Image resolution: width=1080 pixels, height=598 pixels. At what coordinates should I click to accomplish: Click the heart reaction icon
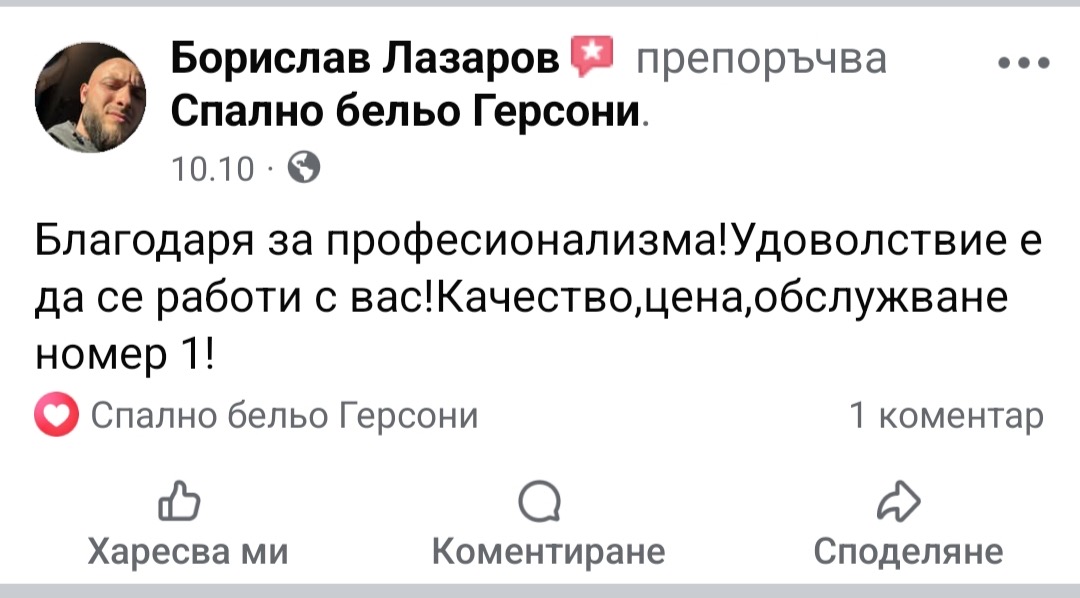click(x=57, y=416)
